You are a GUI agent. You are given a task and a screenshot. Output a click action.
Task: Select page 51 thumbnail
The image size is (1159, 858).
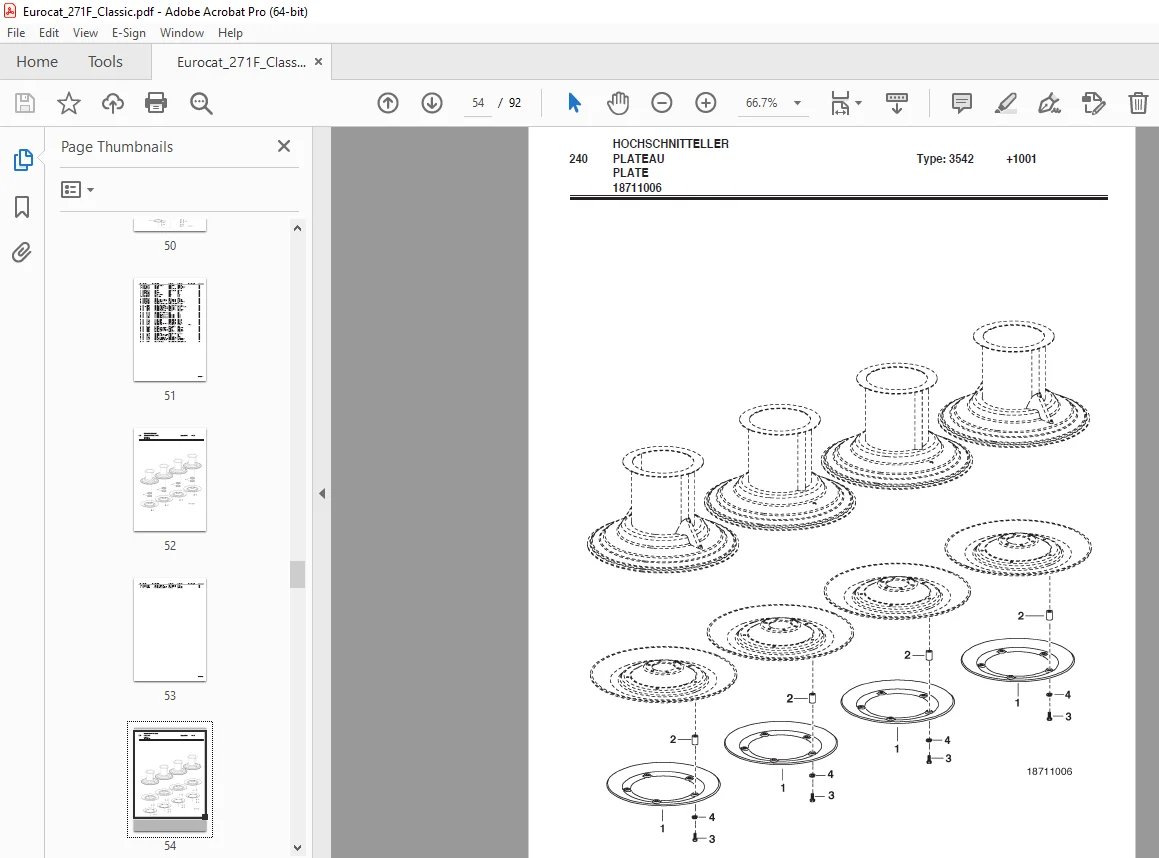[170, 330]
